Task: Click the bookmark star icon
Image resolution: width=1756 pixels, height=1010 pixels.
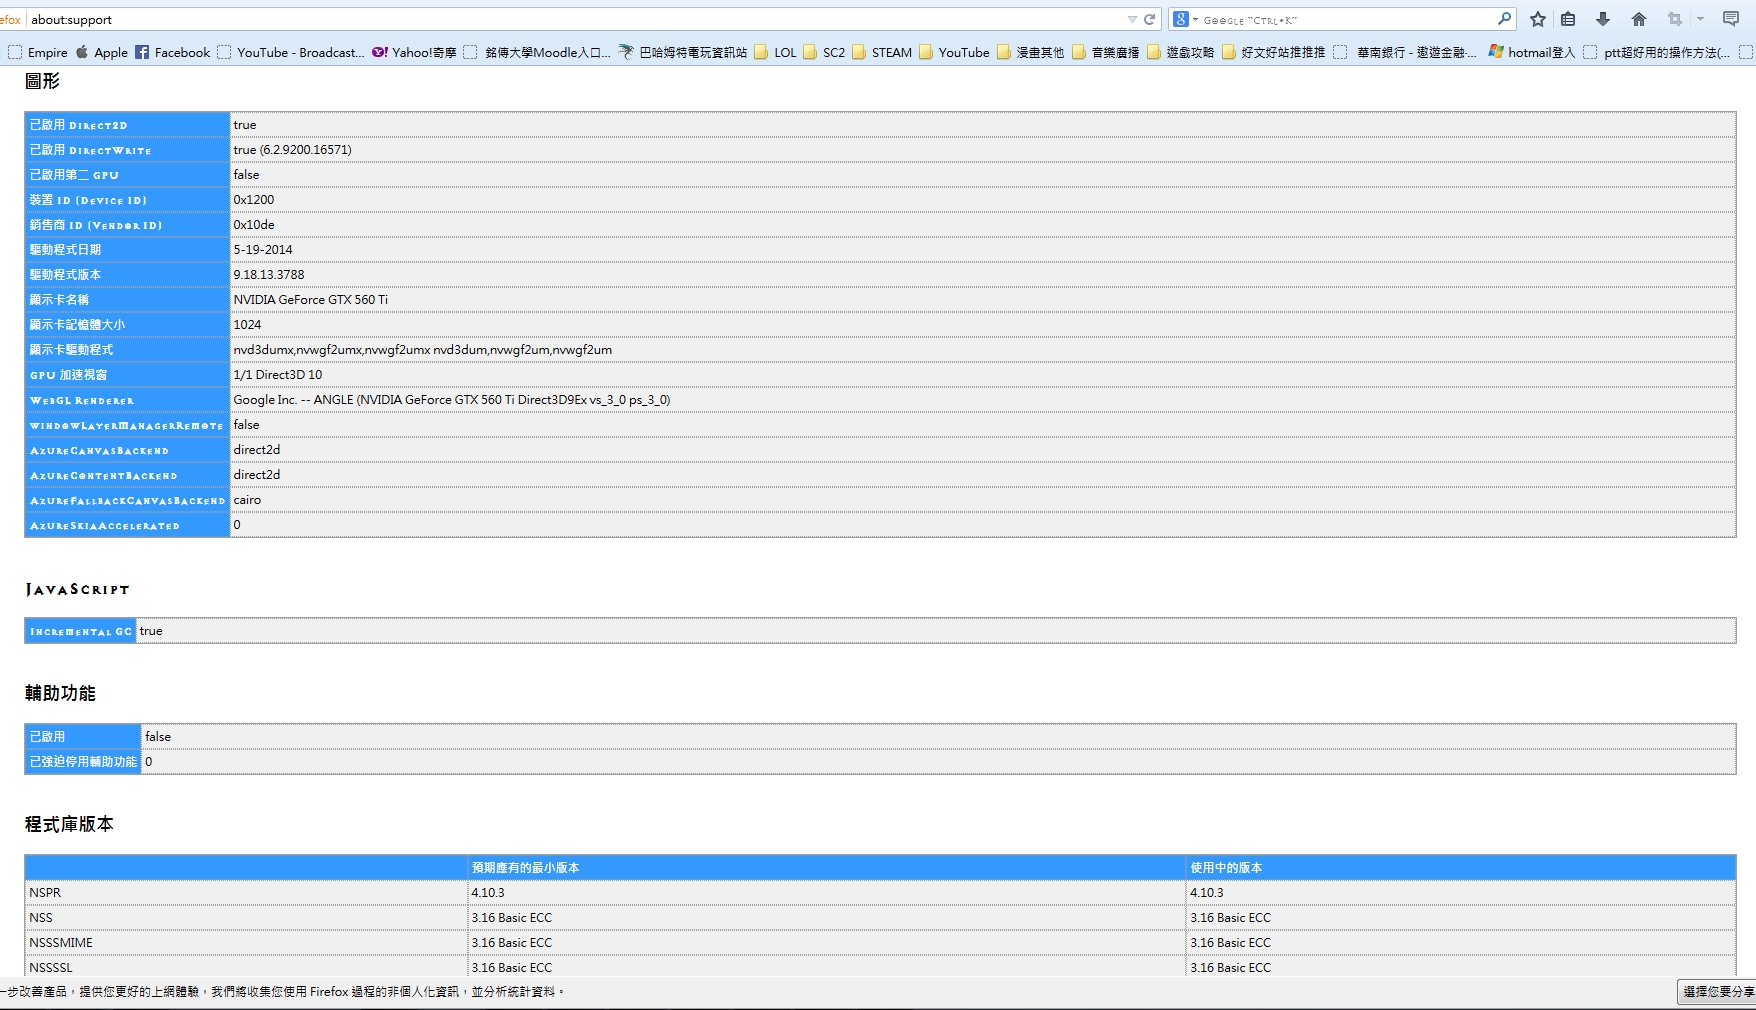Action: pyautogui.click(x=1538, y=19)
